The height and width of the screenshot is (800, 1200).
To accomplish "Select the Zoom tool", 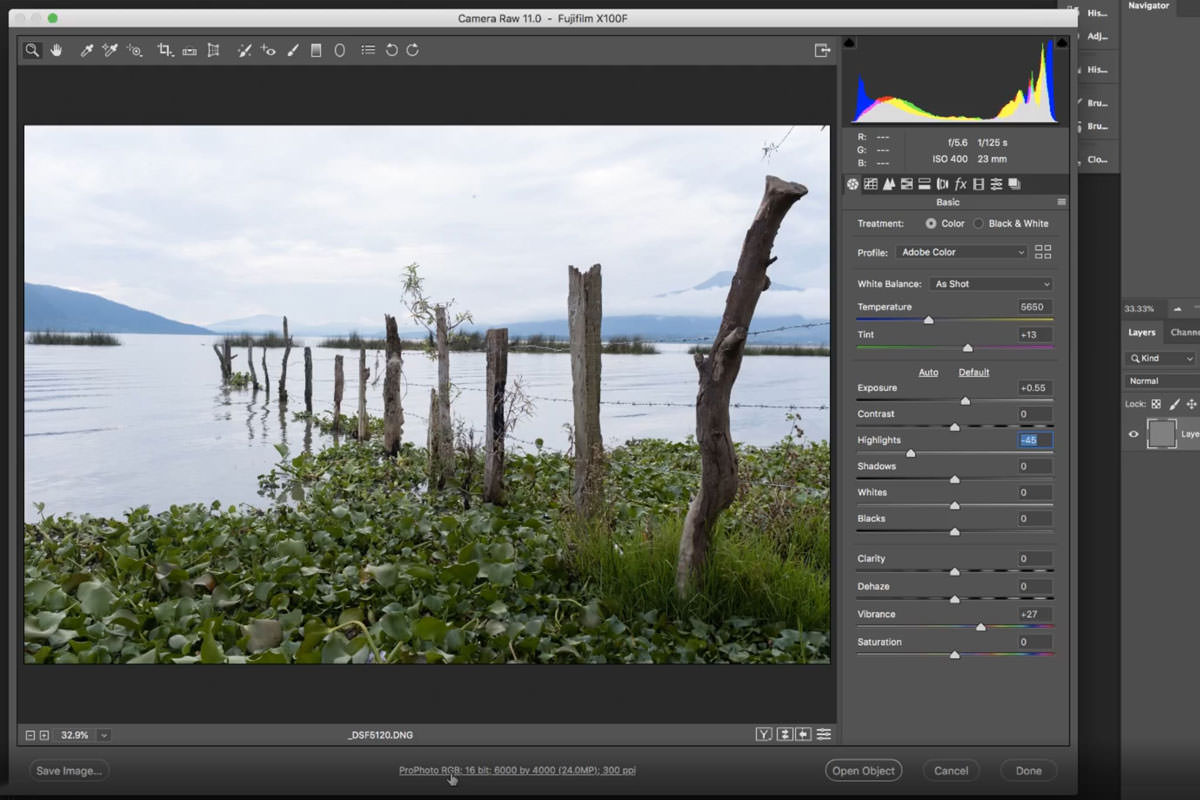I will [x=31, y=49].
